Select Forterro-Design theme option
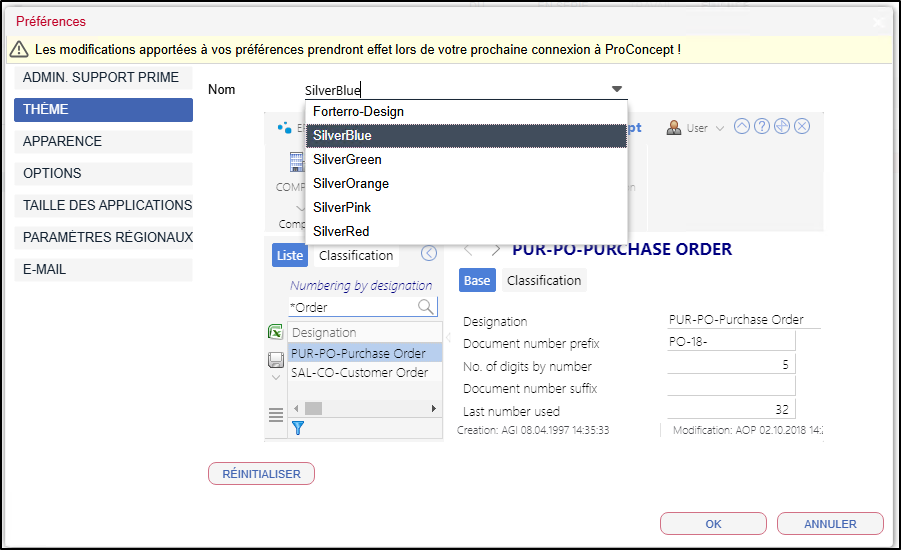Image resolution: width=901 pixels, height=550 pixels. point(358,111)
